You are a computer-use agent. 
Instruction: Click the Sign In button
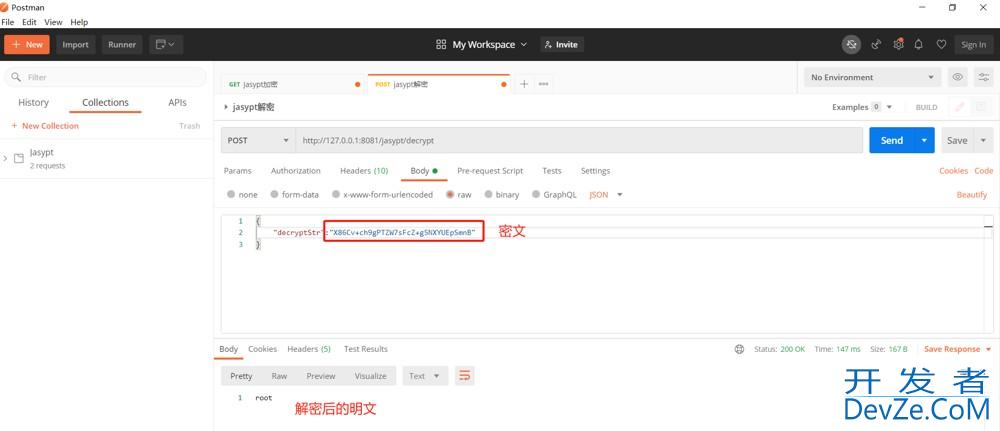[x=973, y=45]
